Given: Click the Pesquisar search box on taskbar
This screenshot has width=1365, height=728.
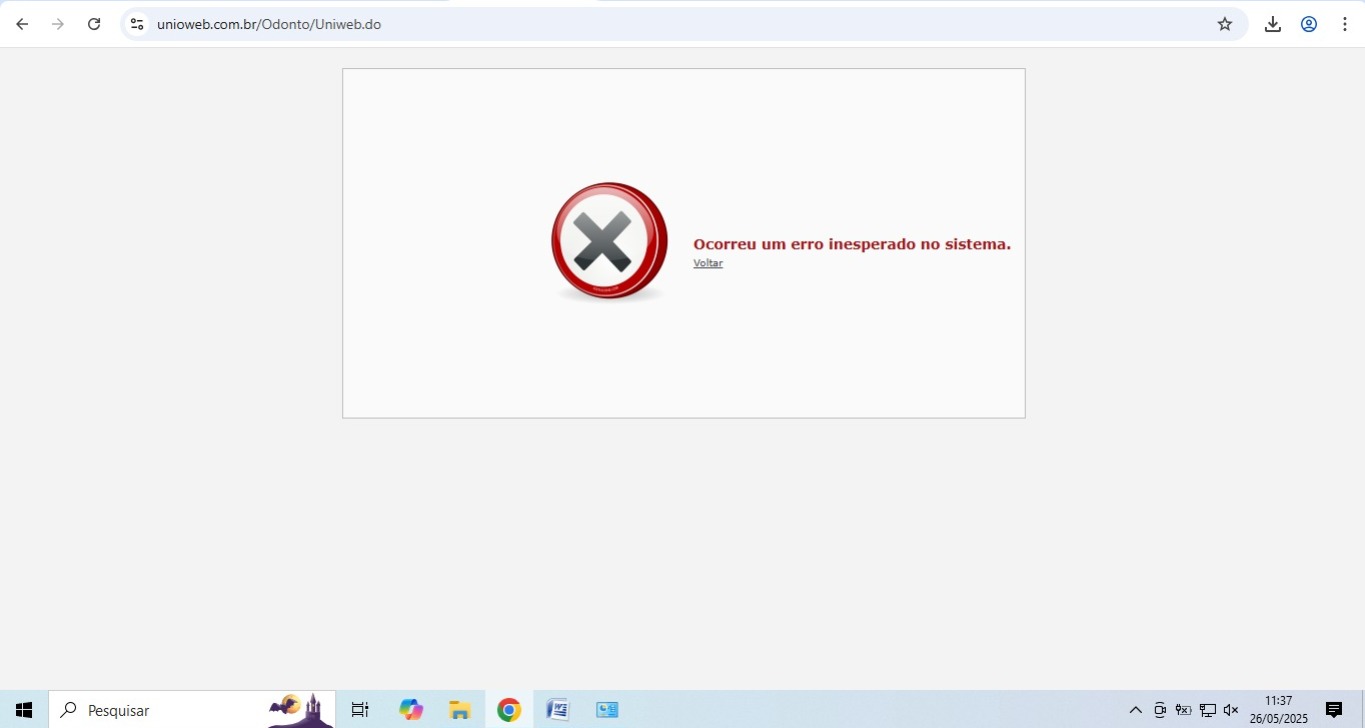Looking at the screenshot, I should (192, 710).
